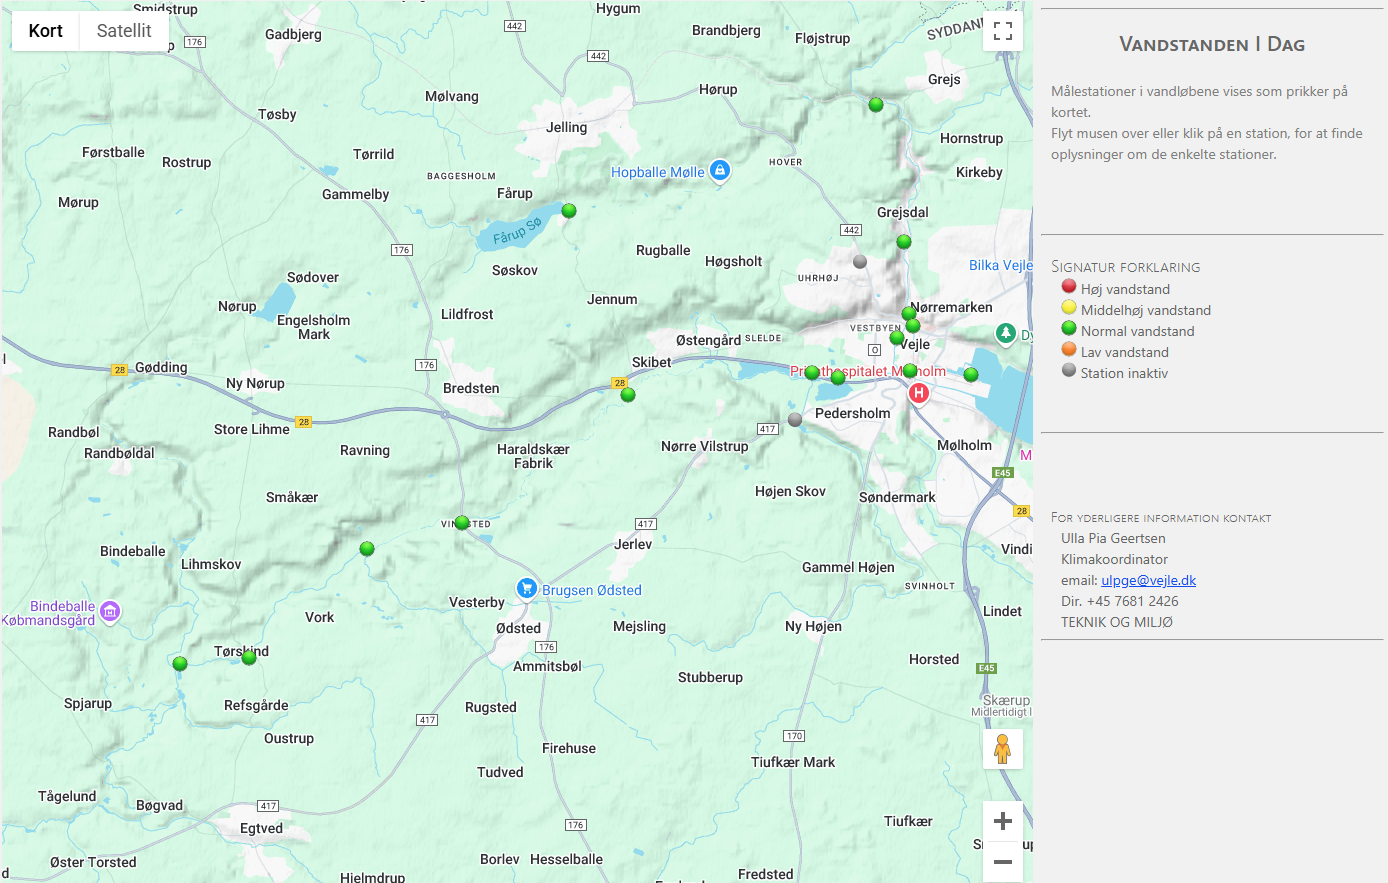This screenshot has height=883, width=1388.
Task: Switch to the Satellit map view
Action: [123, 30]
